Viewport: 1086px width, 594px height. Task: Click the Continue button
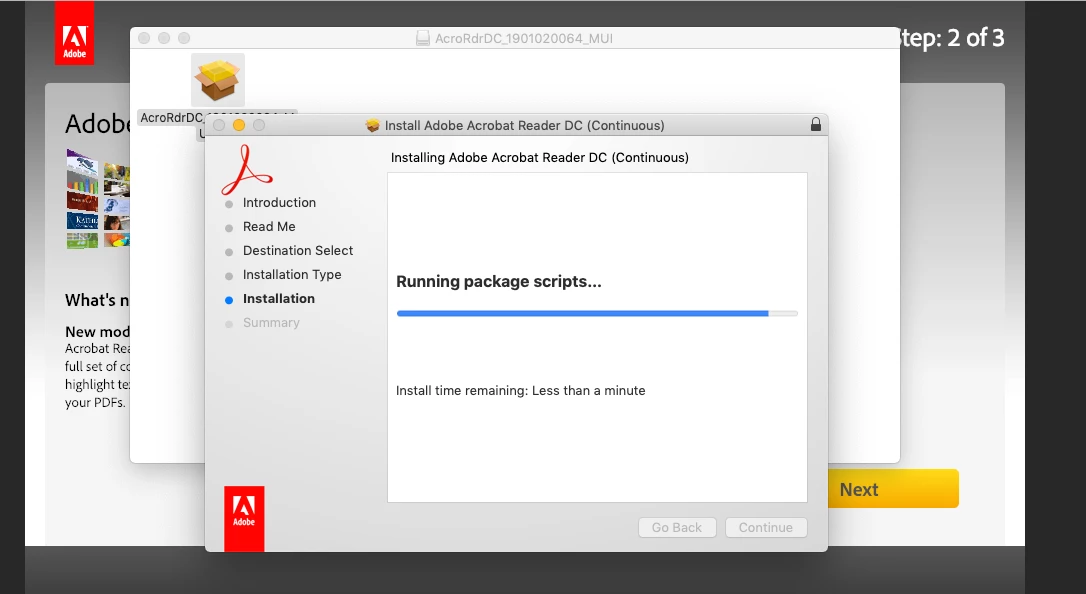point(765,528)
